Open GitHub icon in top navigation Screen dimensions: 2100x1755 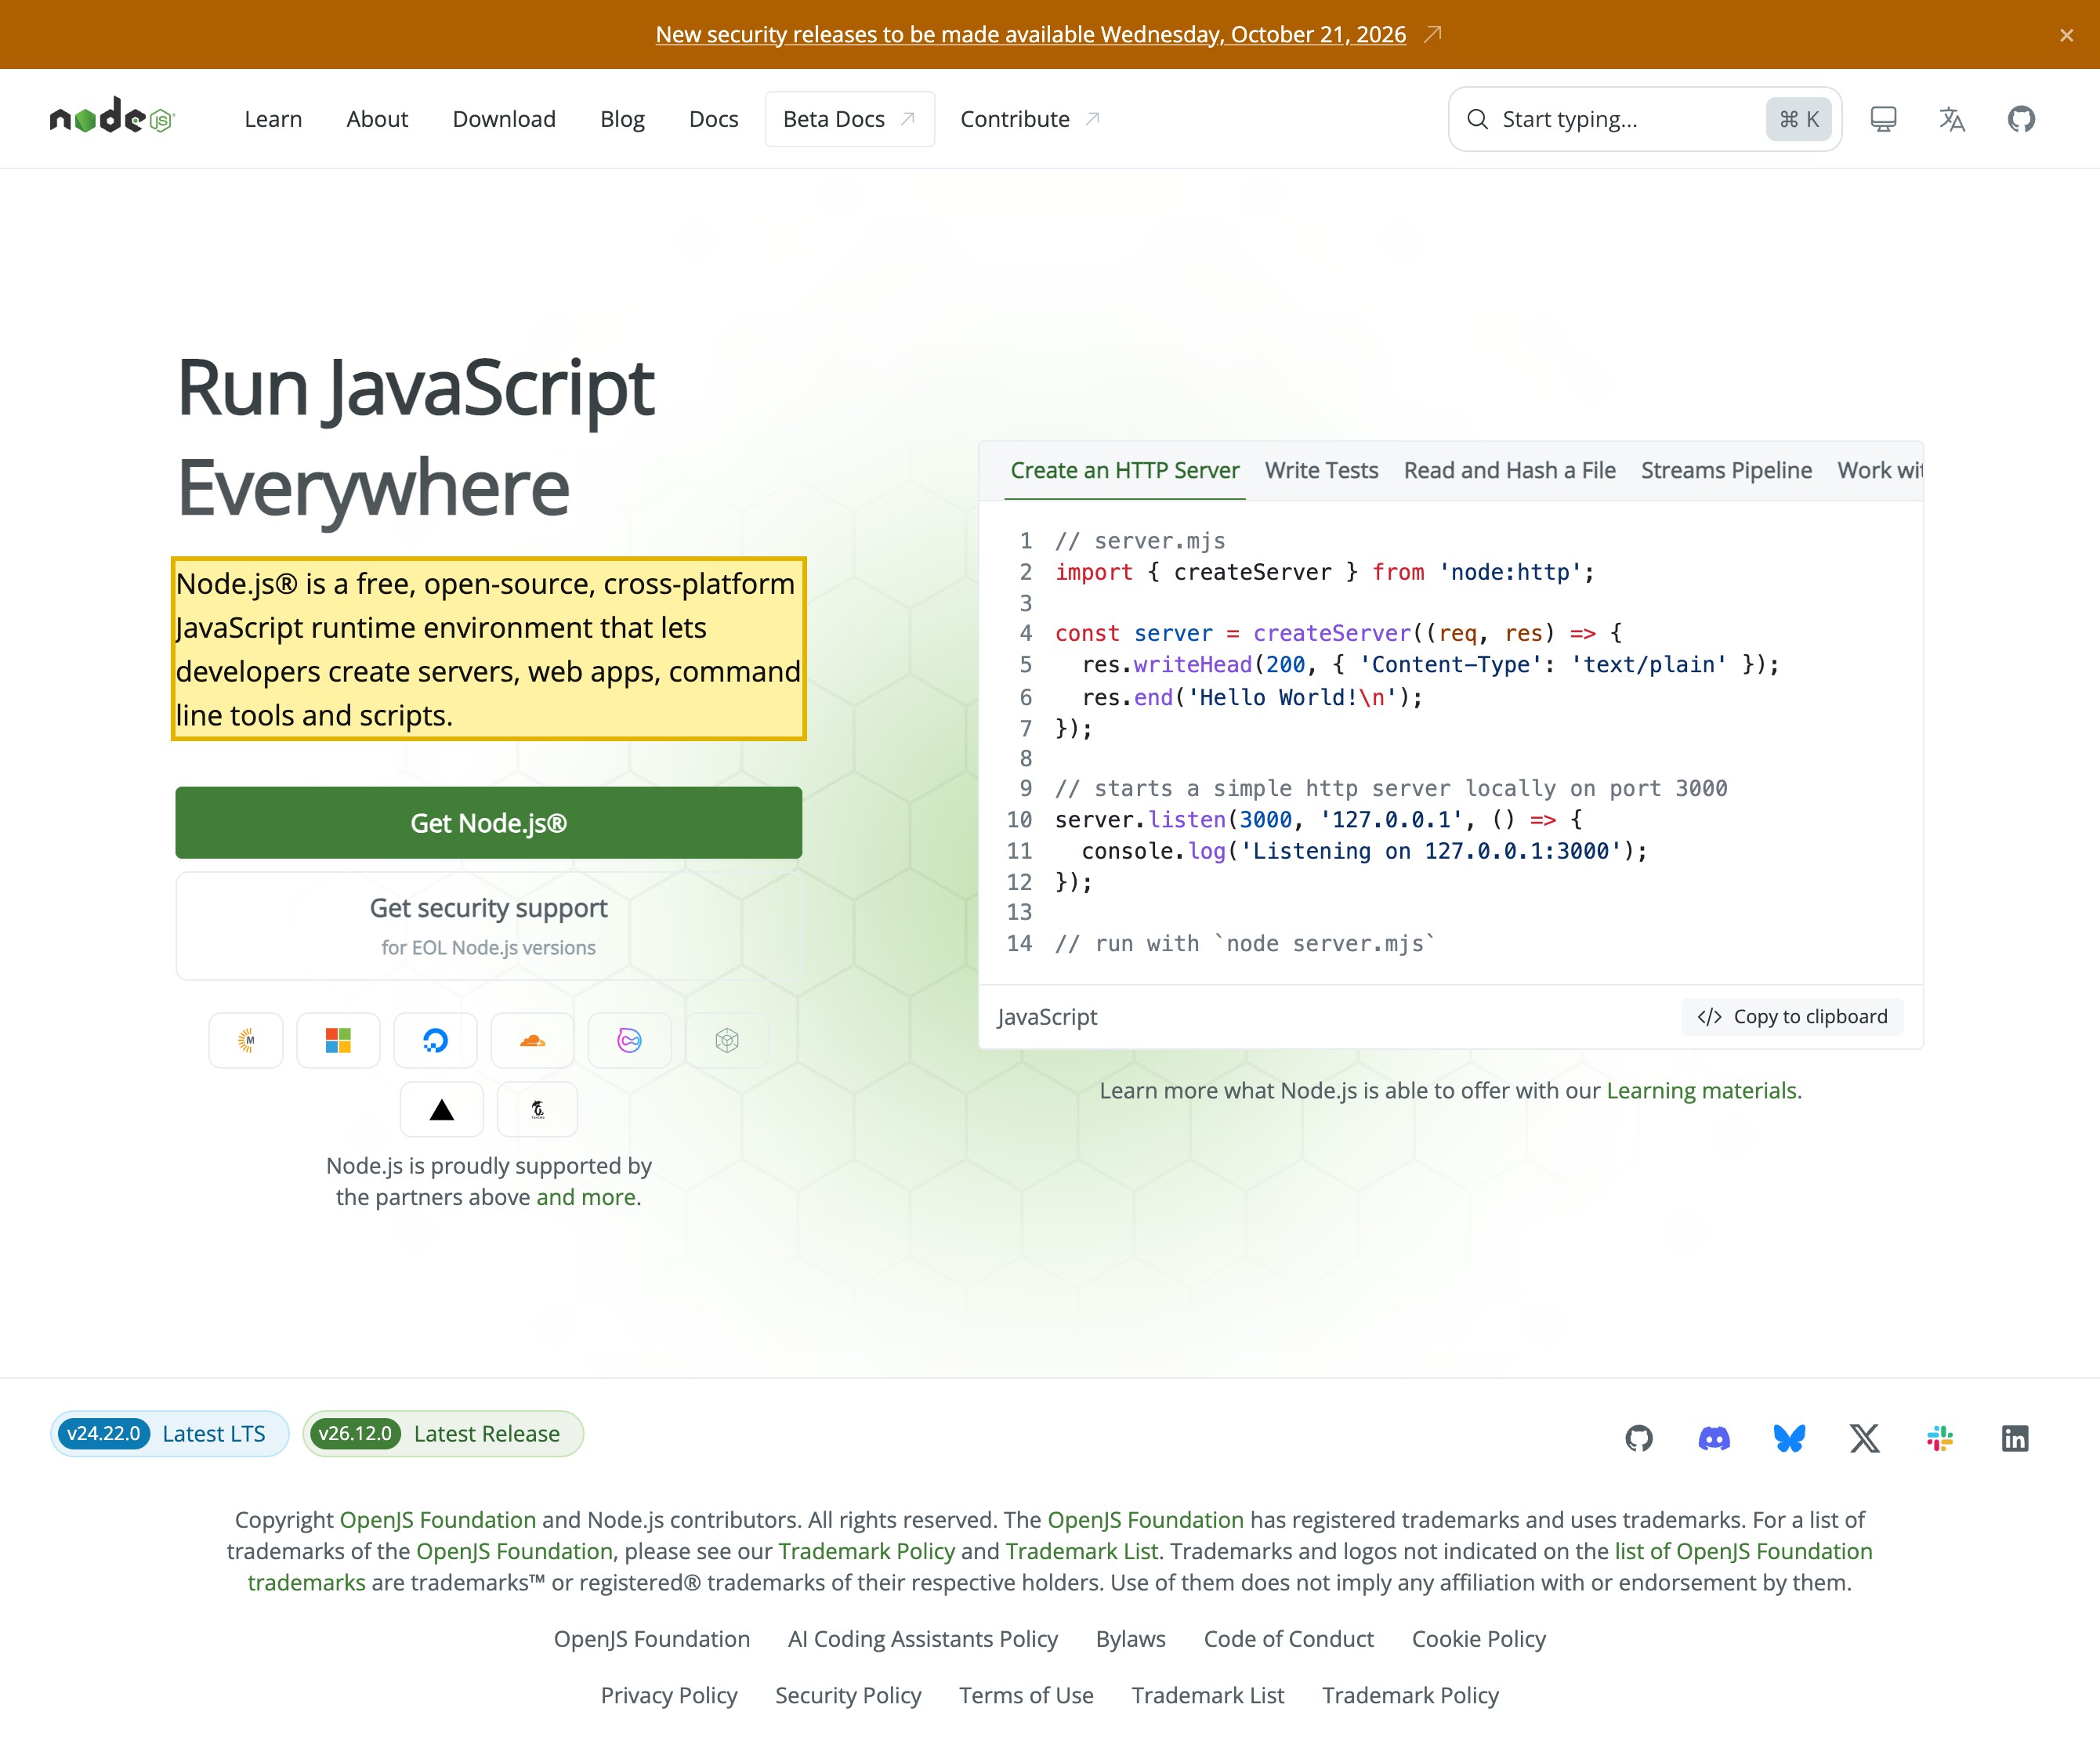2021,119
